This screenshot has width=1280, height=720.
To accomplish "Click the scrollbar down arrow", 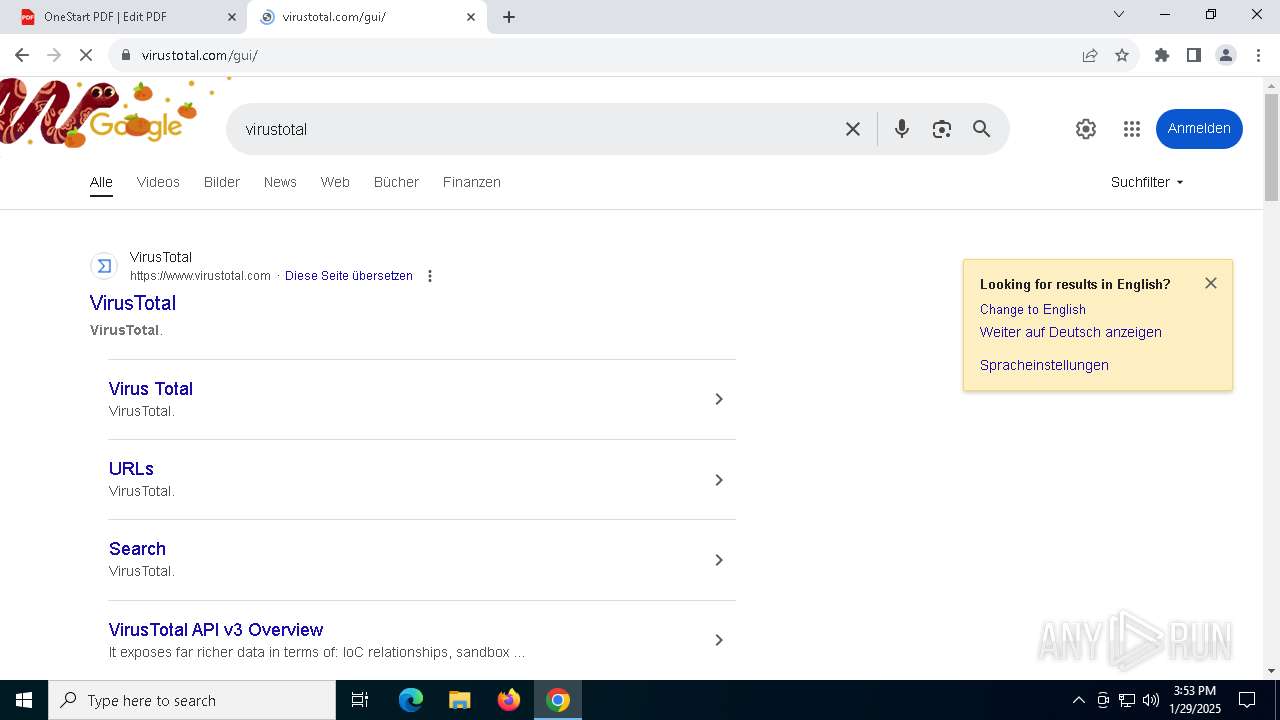I will (x=1271, y=671).
